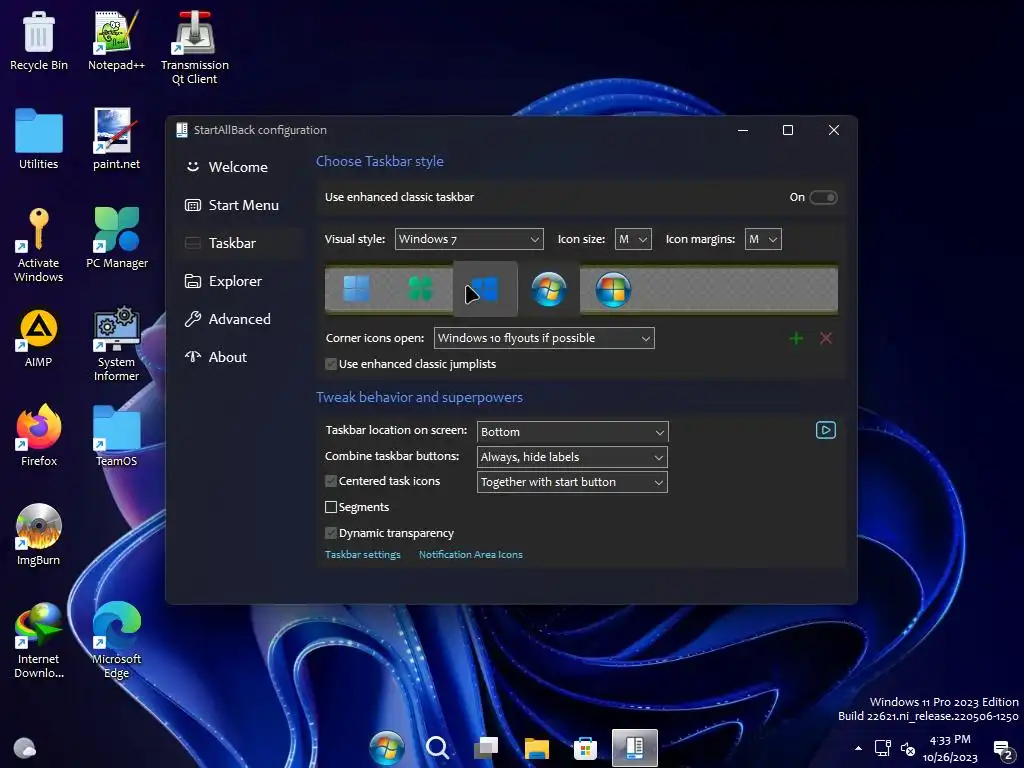Open Activate Windows shortcut
This screenshot has width=1024, height=768.
click(x=39, y=245)
